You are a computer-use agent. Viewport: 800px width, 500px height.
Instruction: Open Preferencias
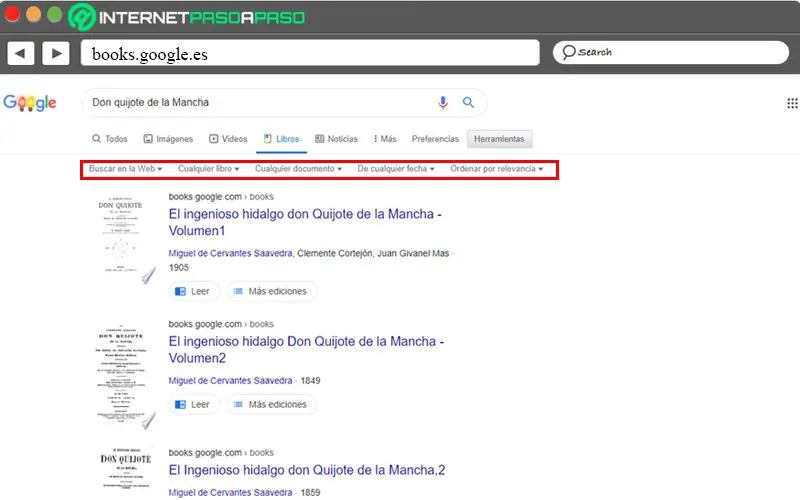pyautogui.click(x=435, y=139)
